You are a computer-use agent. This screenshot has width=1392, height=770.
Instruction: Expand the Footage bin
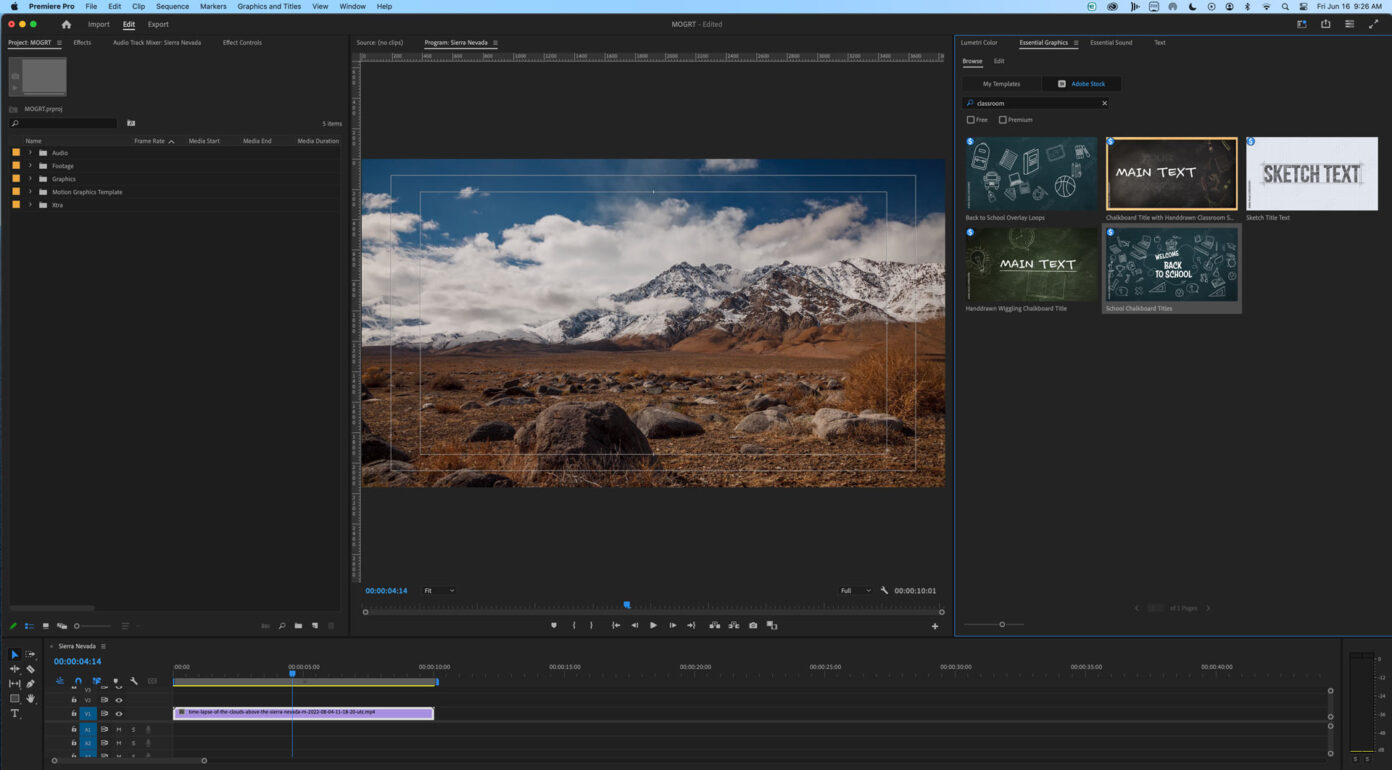29,165
